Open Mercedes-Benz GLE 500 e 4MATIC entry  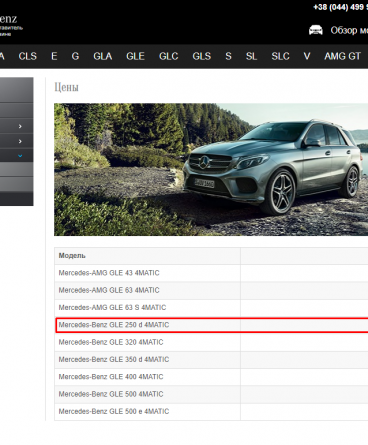pos(211,412)
